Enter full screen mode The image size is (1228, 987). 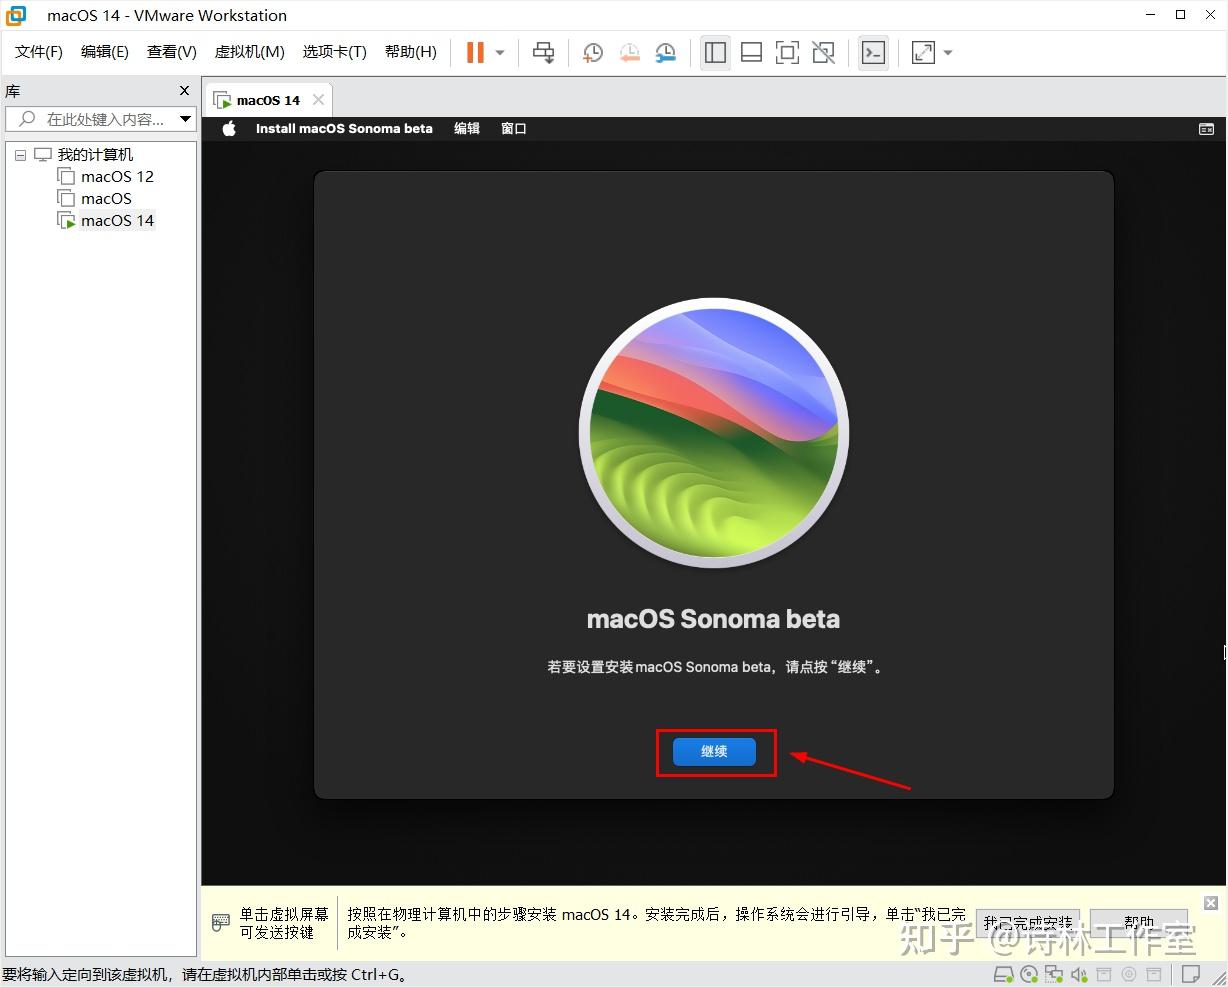787,53
